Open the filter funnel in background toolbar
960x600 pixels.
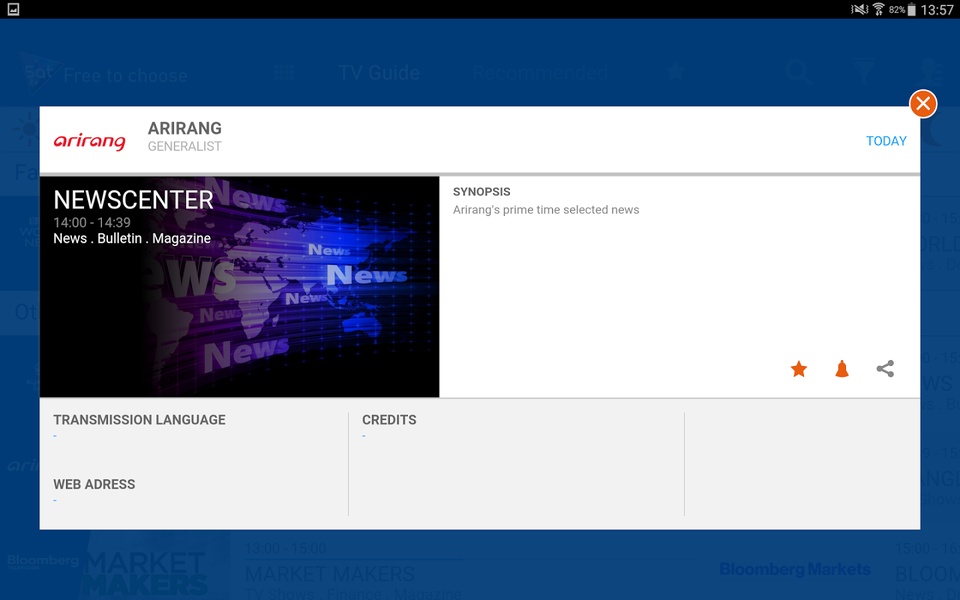pyautogui.click(x=864, y=72)
